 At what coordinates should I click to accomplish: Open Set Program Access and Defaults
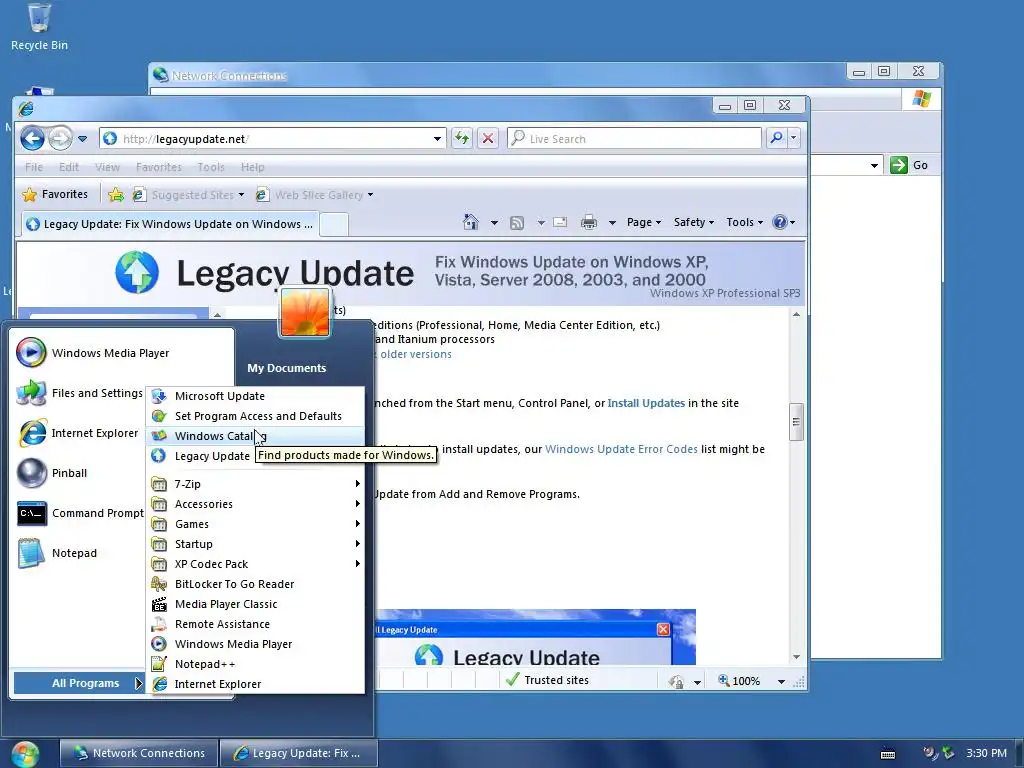click(x=255, y=416)
